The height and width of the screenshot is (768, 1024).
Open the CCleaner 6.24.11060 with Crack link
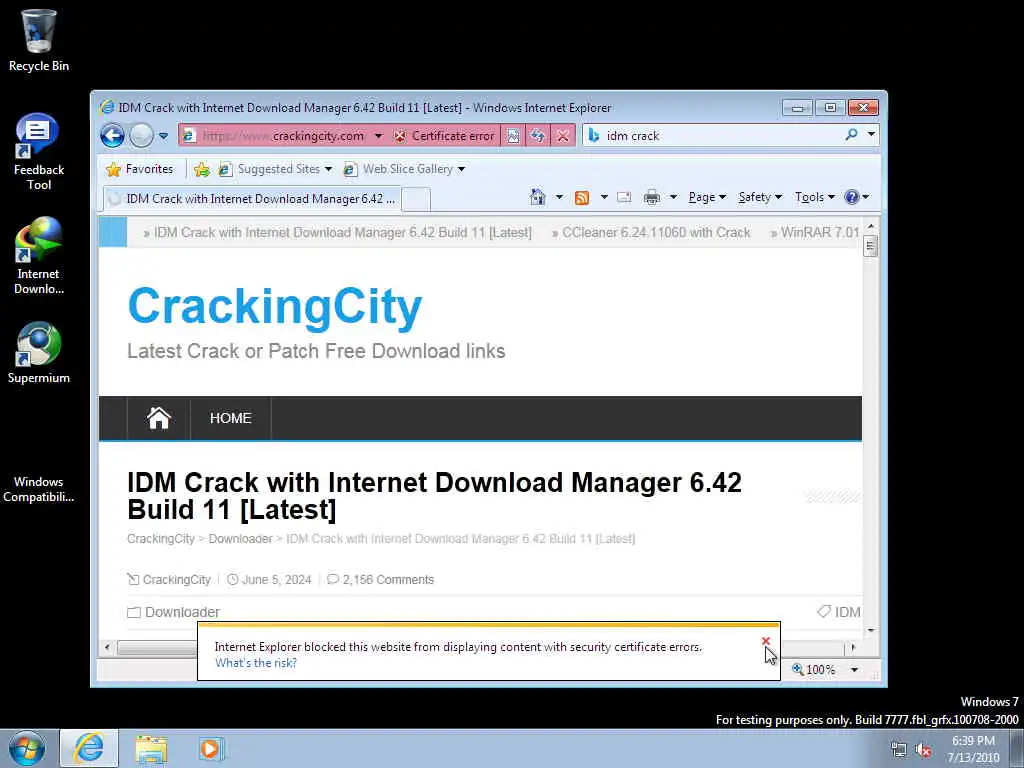pos(656,232)
